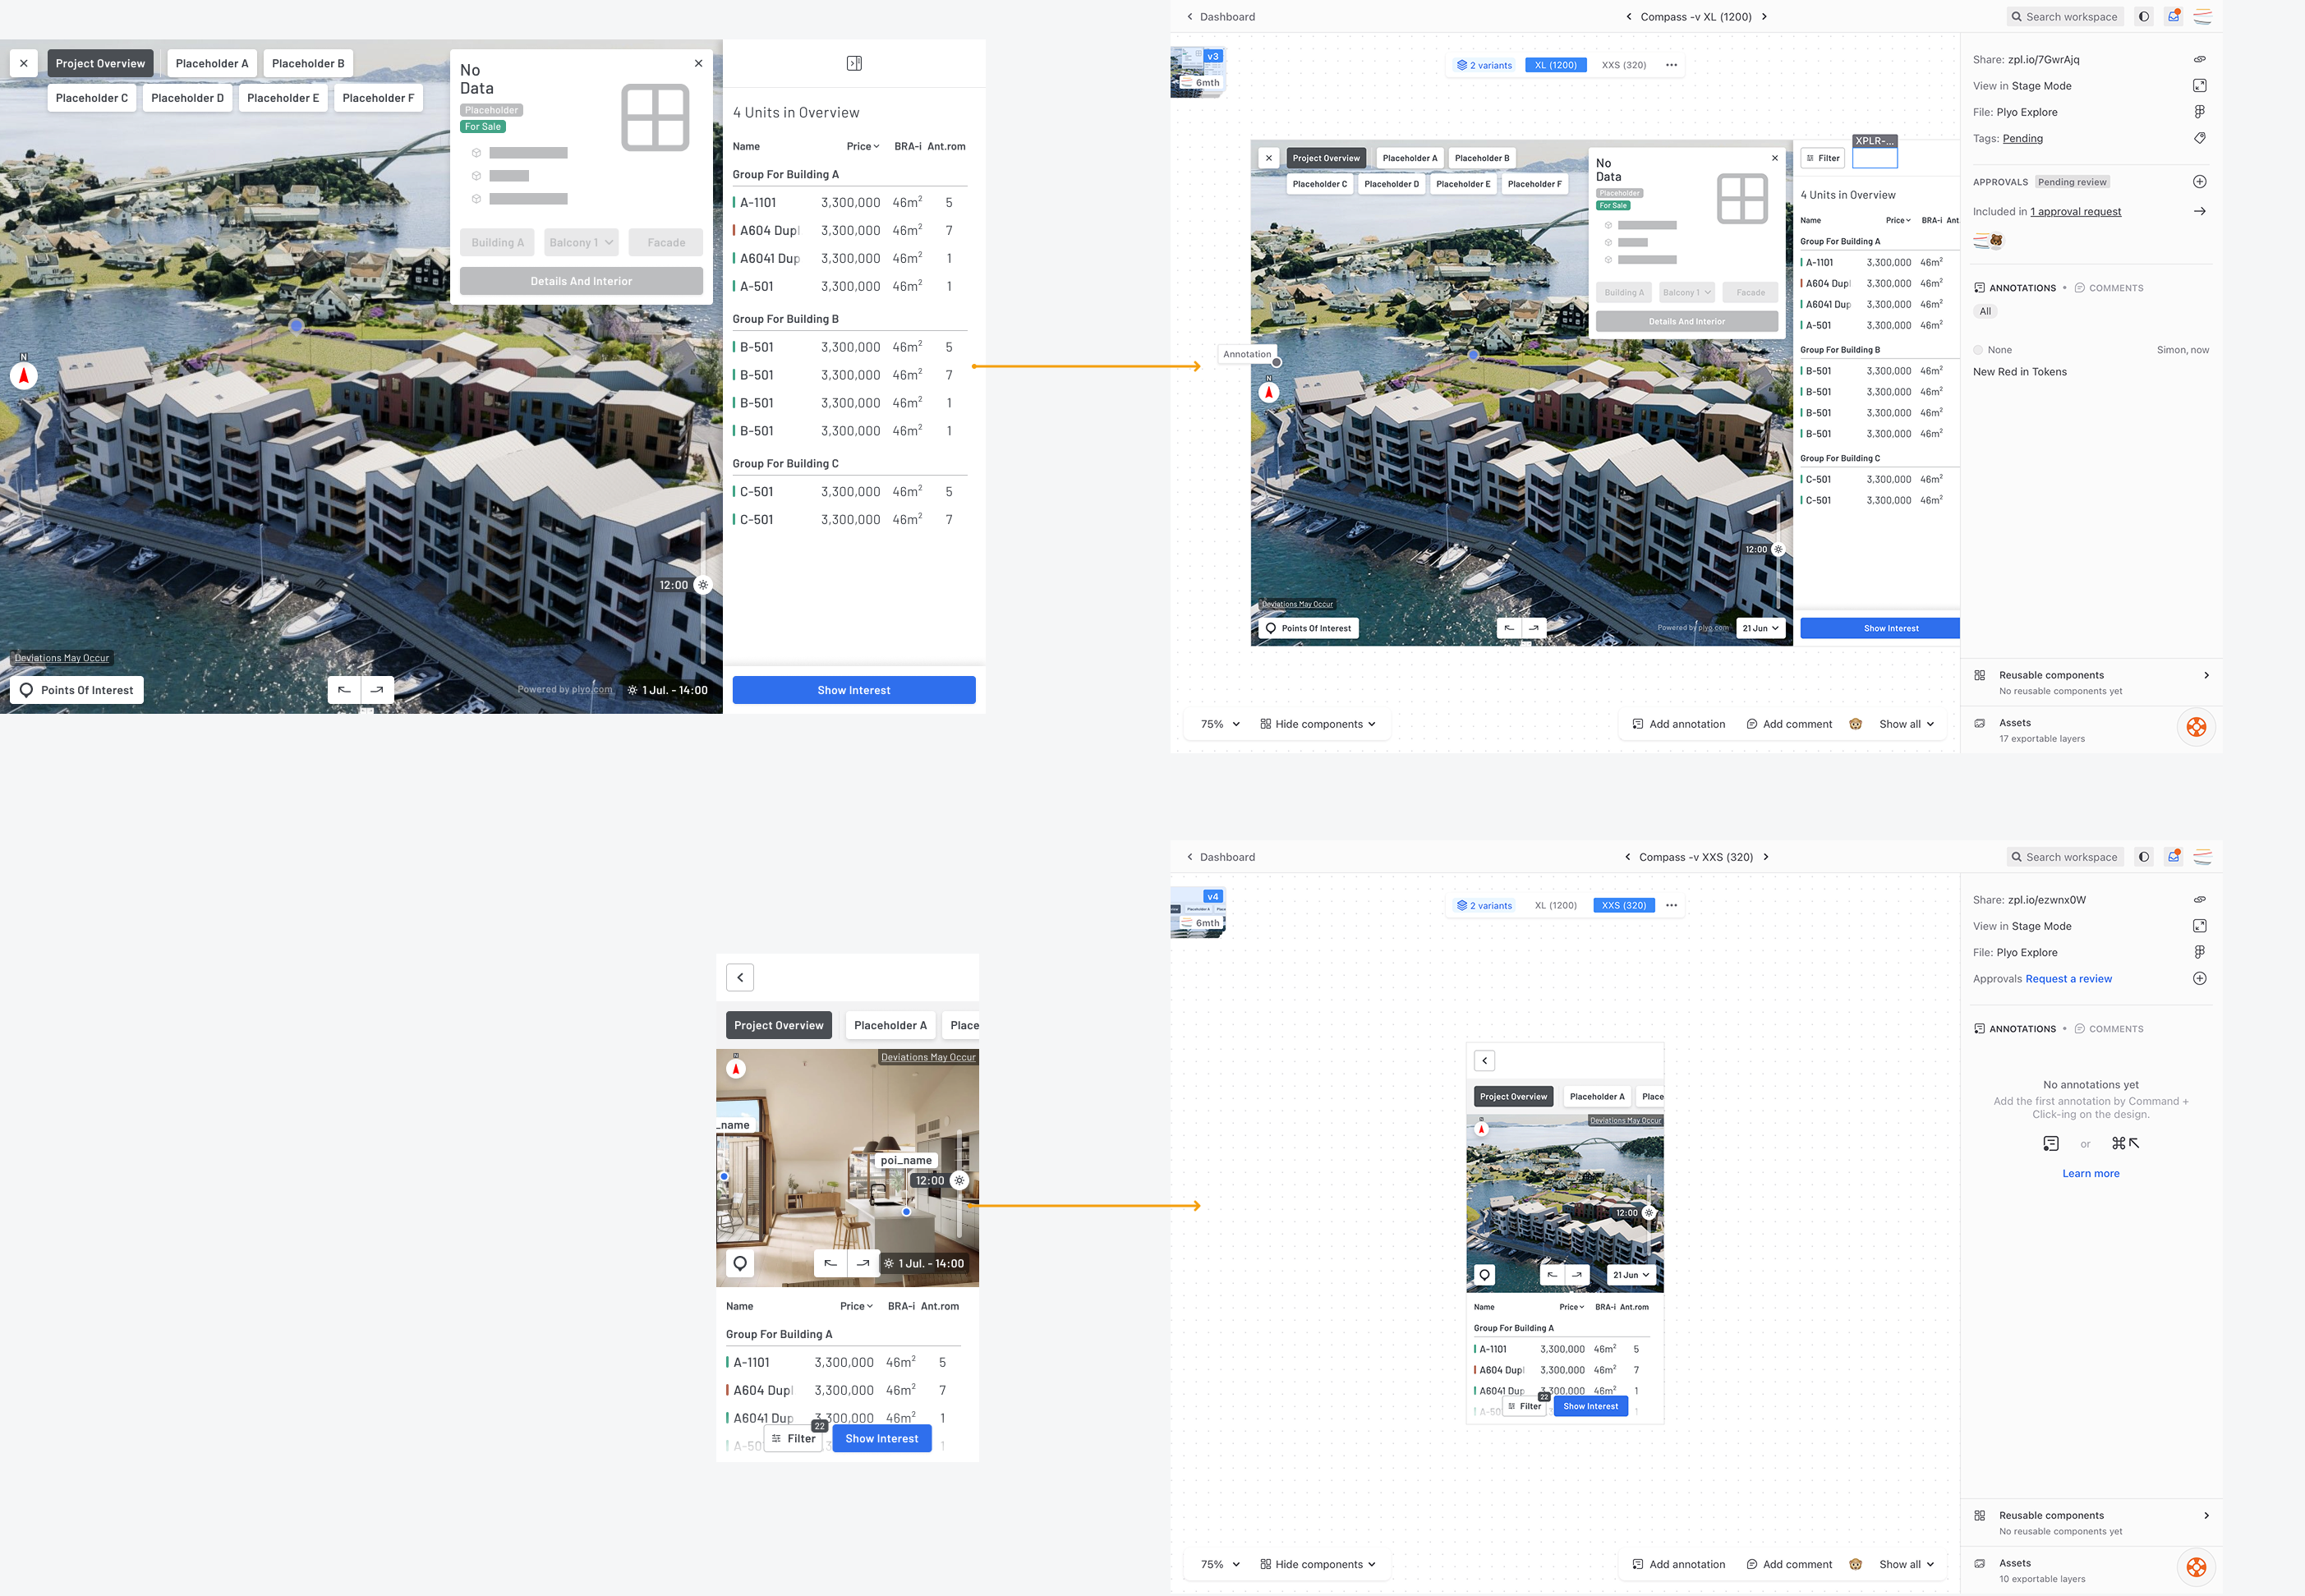Click link icon beside share zpl.io/7GwrAjq

click(2199, 59)
